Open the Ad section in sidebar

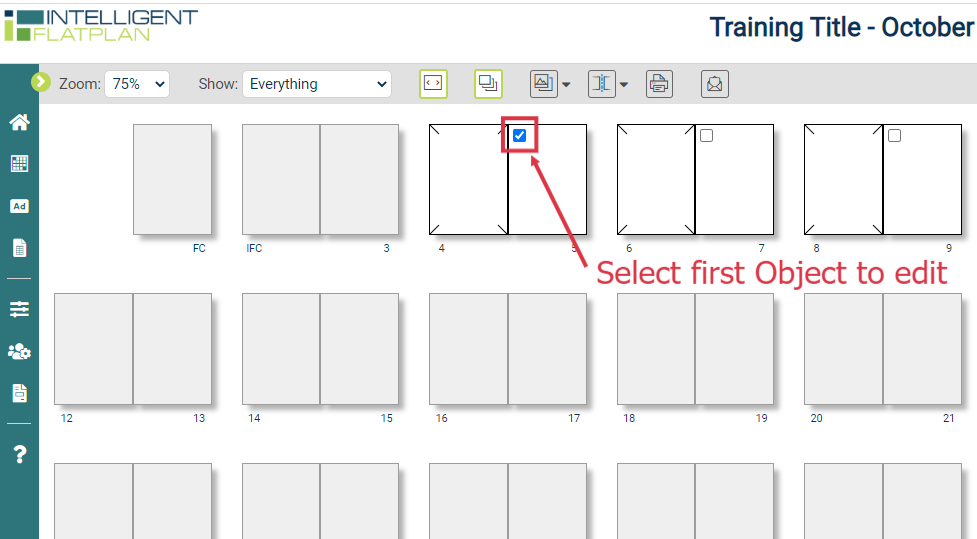point(19,206)
